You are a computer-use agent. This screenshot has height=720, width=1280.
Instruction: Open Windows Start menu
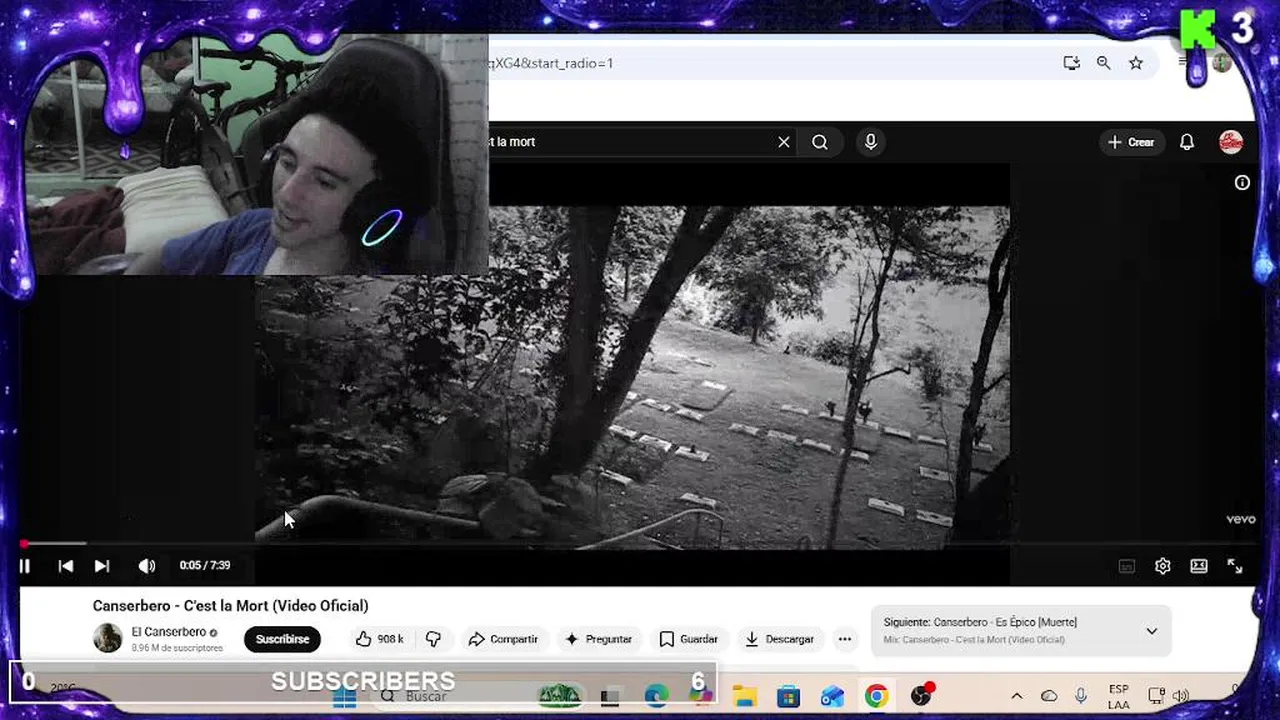[344, 697]
